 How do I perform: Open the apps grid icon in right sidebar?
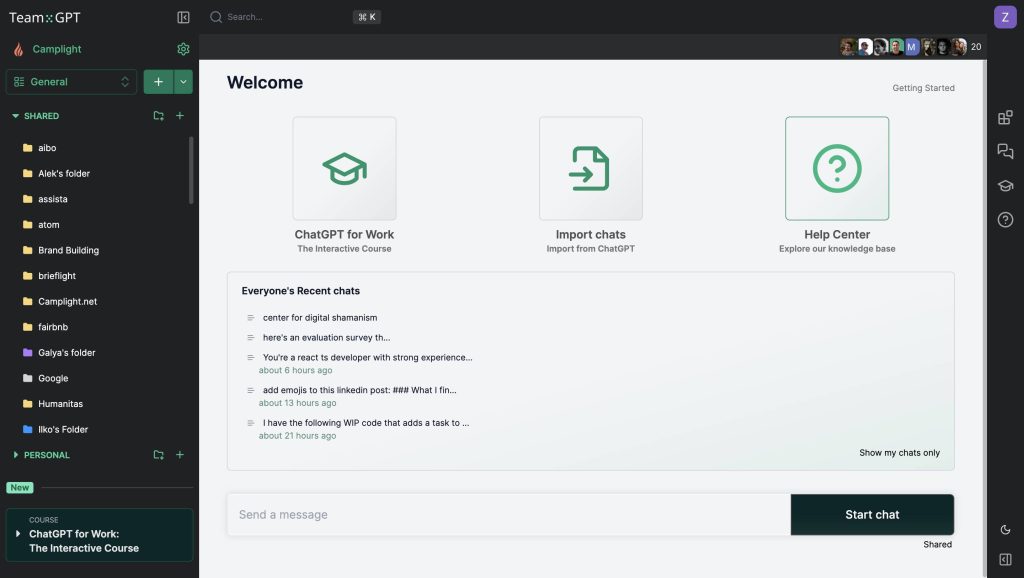1004,117
